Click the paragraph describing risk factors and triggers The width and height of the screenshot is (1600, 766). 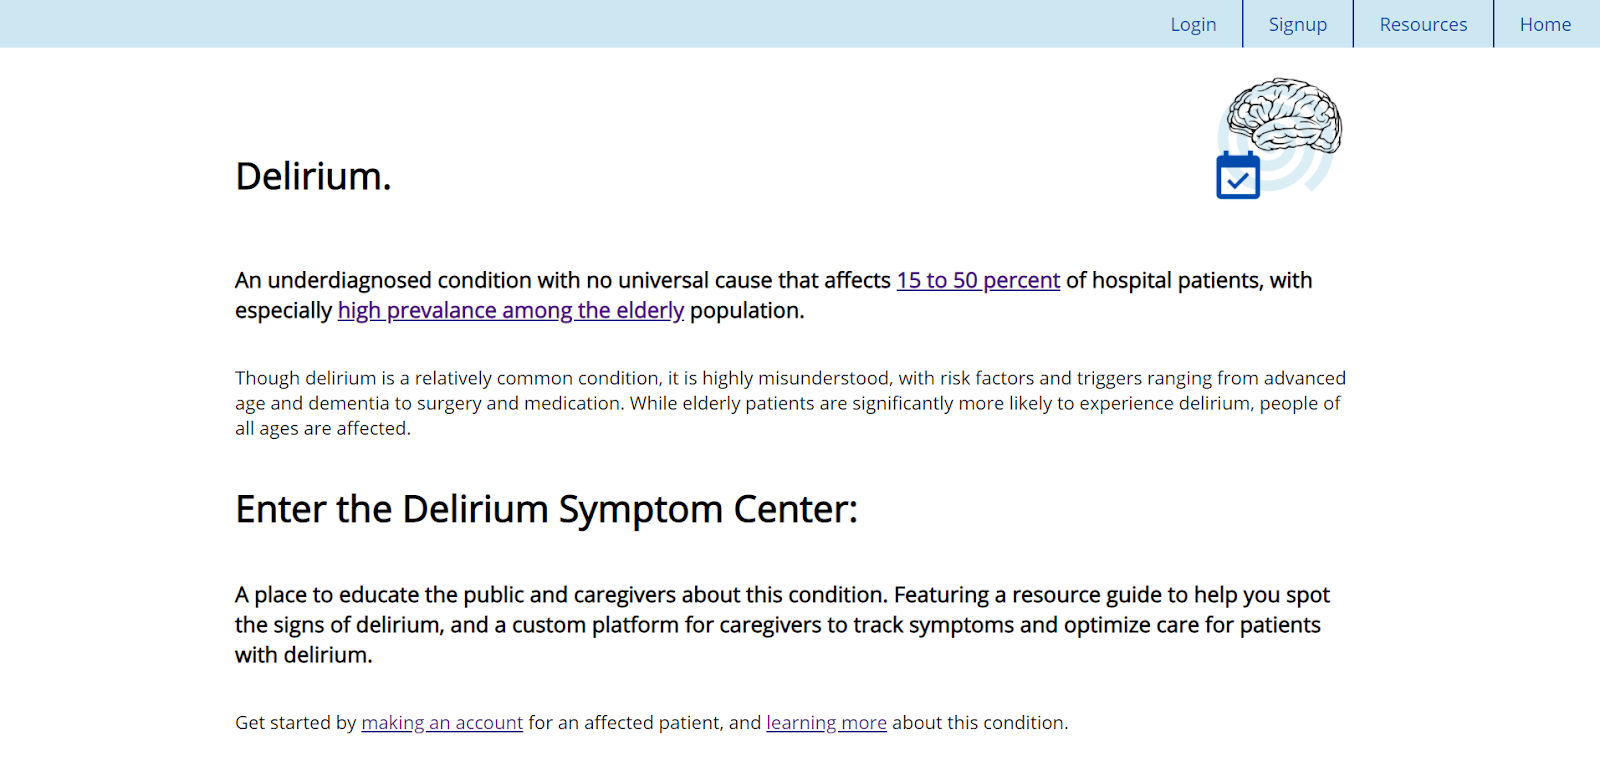click(790, 402)
